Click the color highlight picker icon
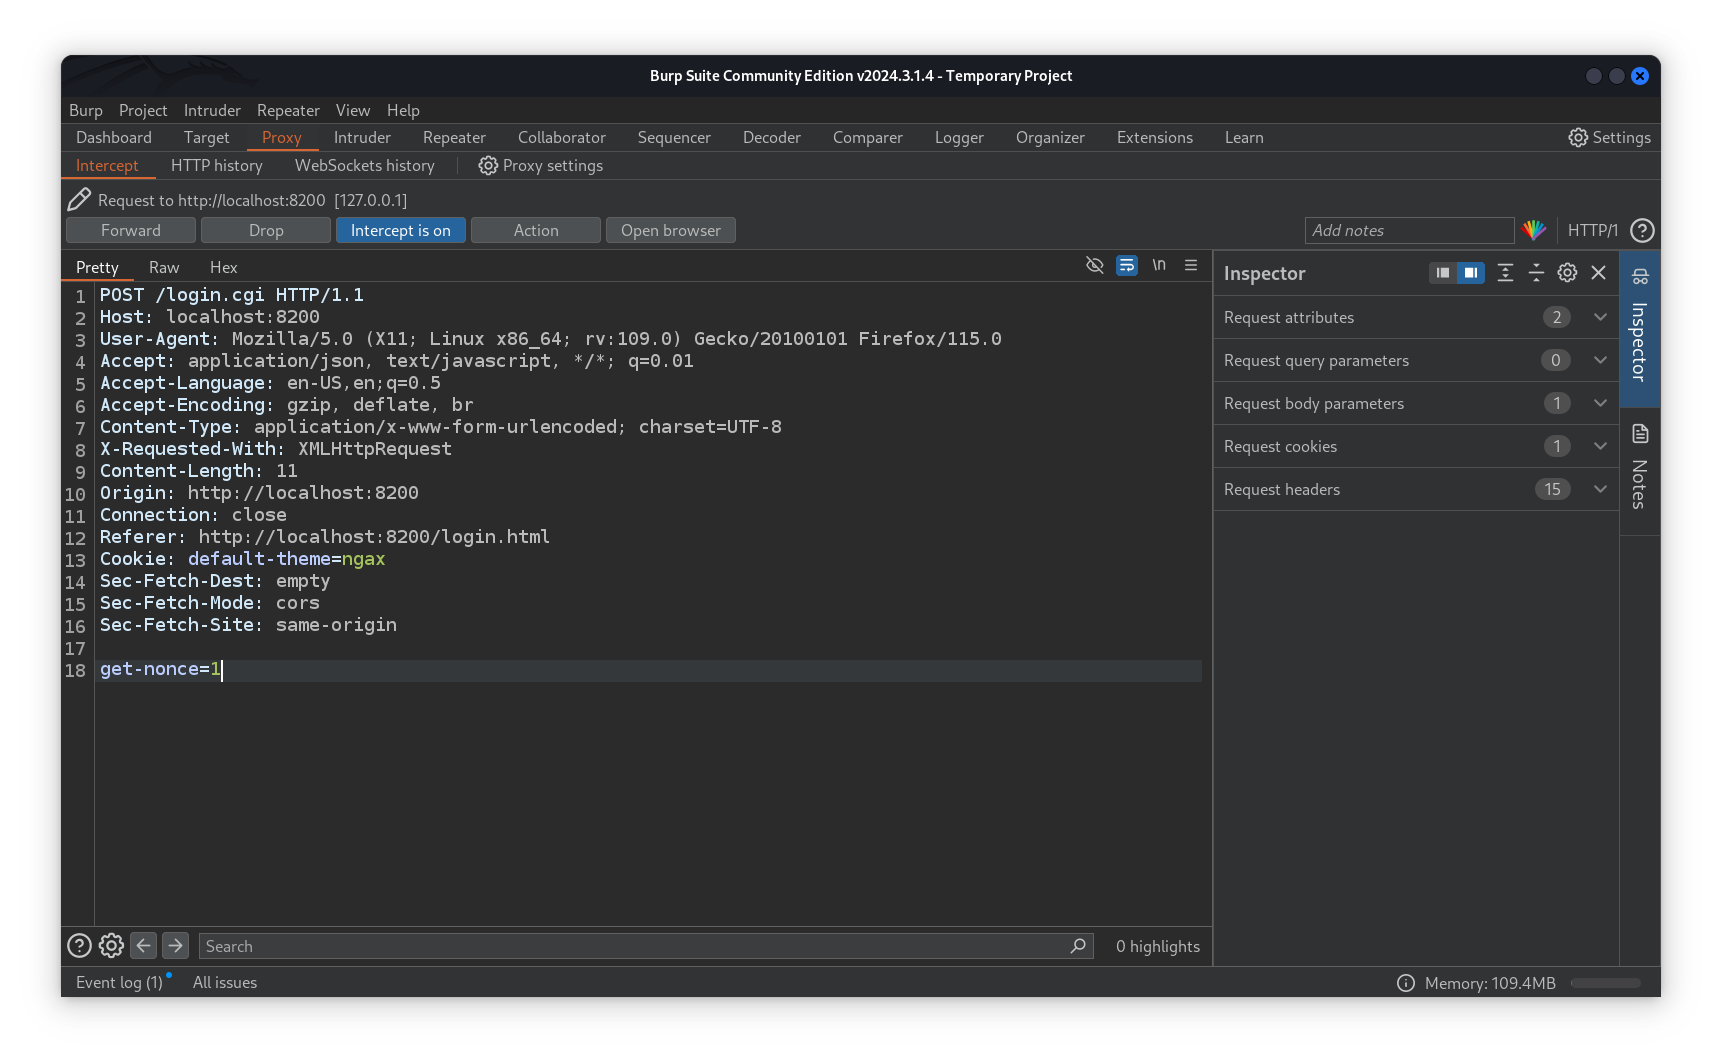 [1534, 231]
